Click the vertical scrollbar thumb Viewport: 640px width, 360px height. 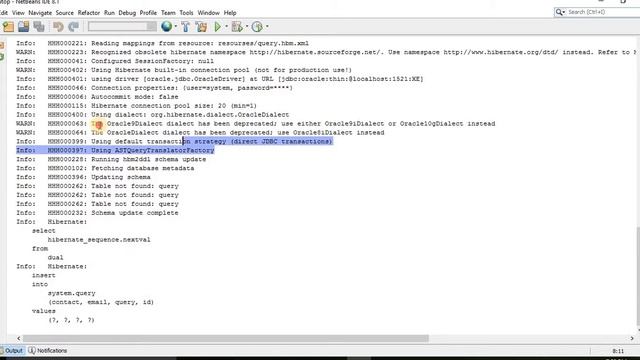pos(638,277)
